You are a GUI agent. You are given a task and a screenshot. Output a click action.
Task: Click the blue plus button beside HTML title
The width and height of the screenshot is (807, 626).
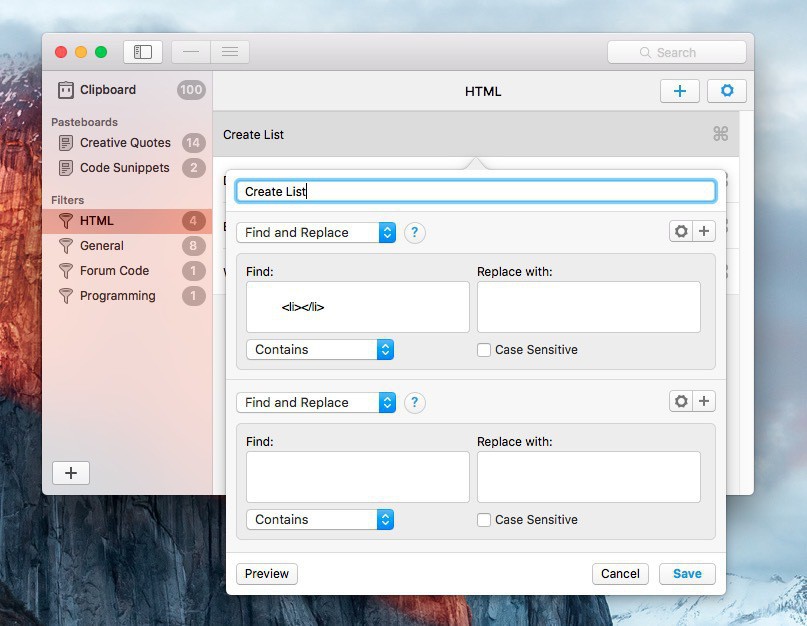click(x=680, y=91)
